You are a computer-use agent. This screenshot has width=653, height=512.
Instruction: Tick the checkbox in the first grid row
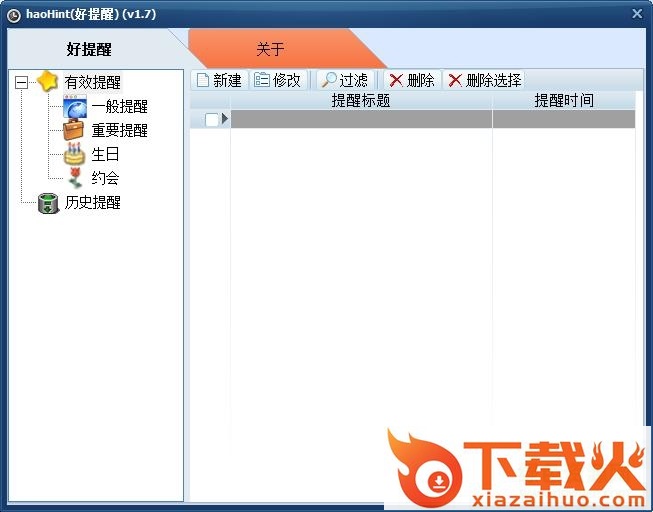212,120
